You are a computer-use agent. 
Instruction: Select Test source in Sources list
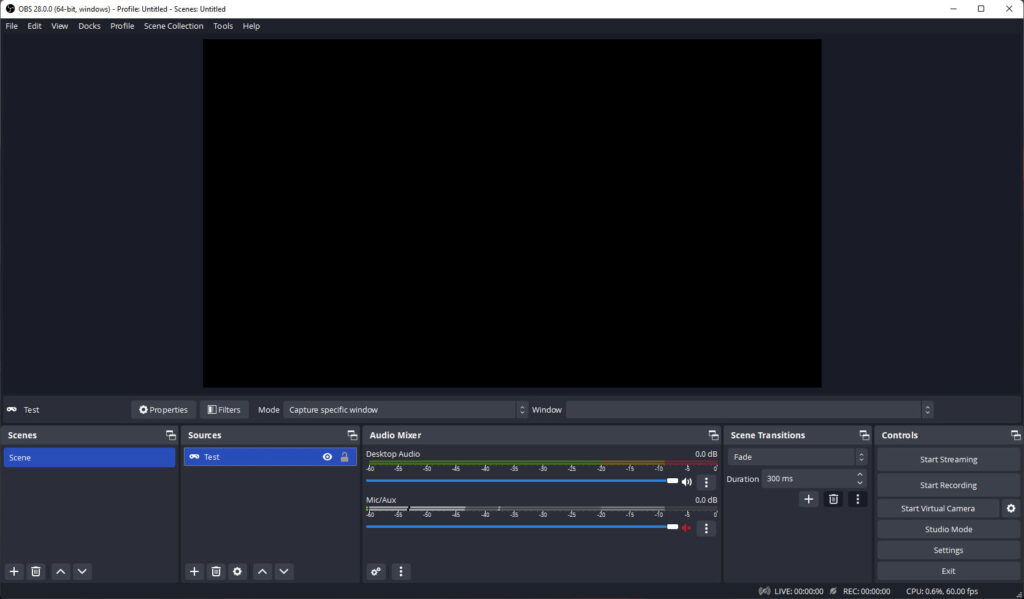click(270, 457)
